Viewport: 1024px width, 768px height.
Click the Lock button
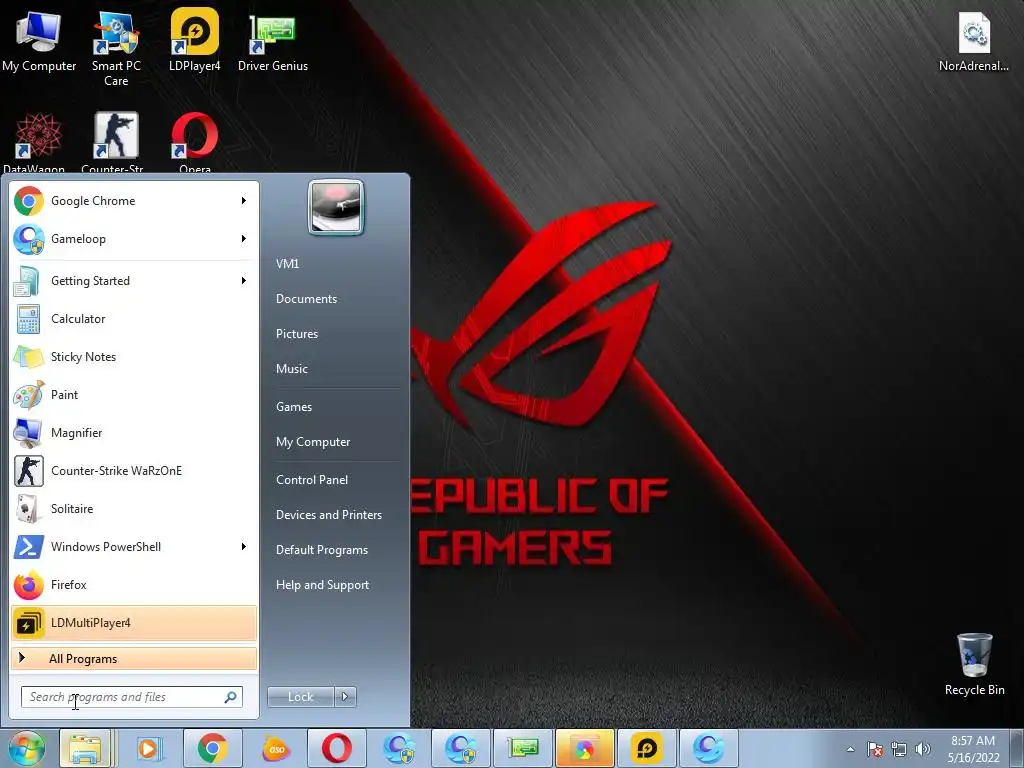(x=300, y=697)
